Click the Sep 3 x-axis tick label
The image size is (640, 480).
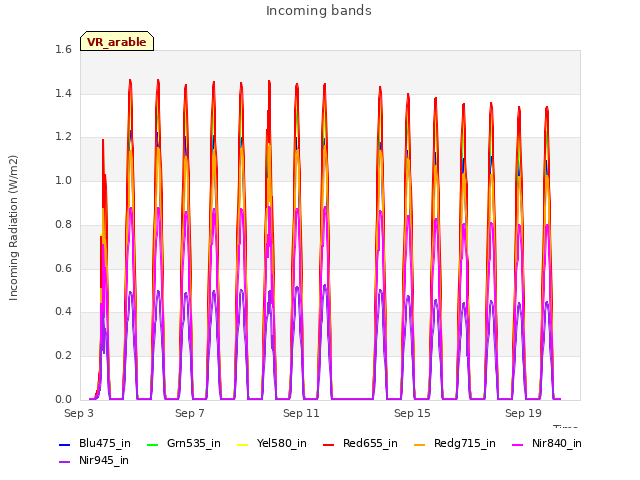point(79,413)
